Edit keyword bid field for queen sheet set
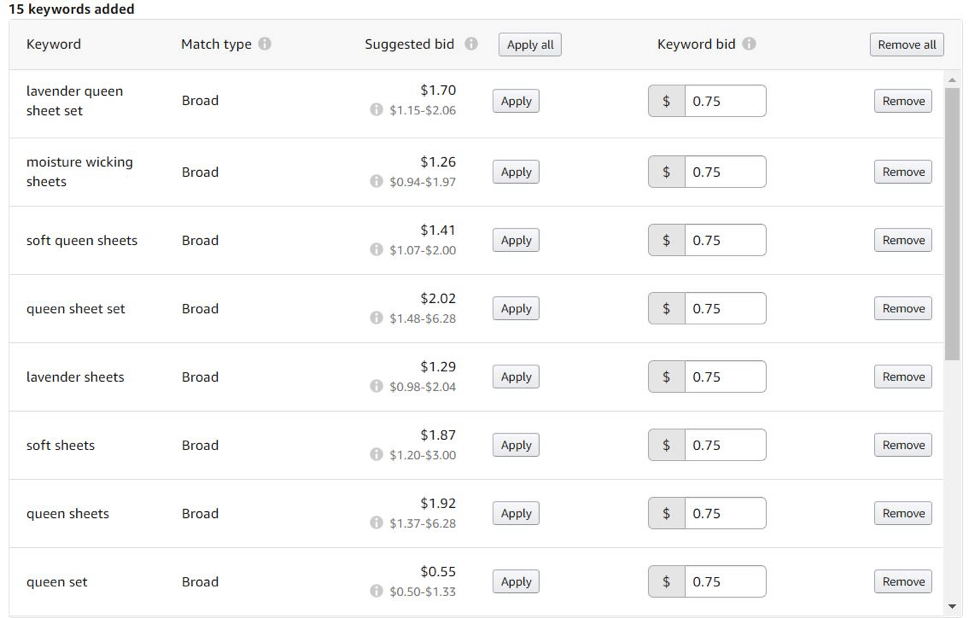The height and width of the screenshot is (618, 974). [726, 309]
